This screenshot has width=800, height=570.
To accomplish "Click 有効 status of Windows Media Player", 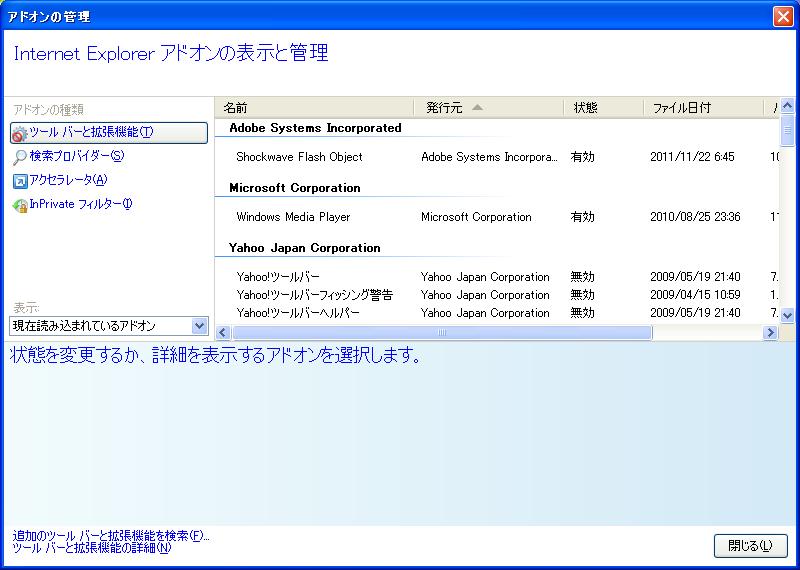I will tap(582, 217).
